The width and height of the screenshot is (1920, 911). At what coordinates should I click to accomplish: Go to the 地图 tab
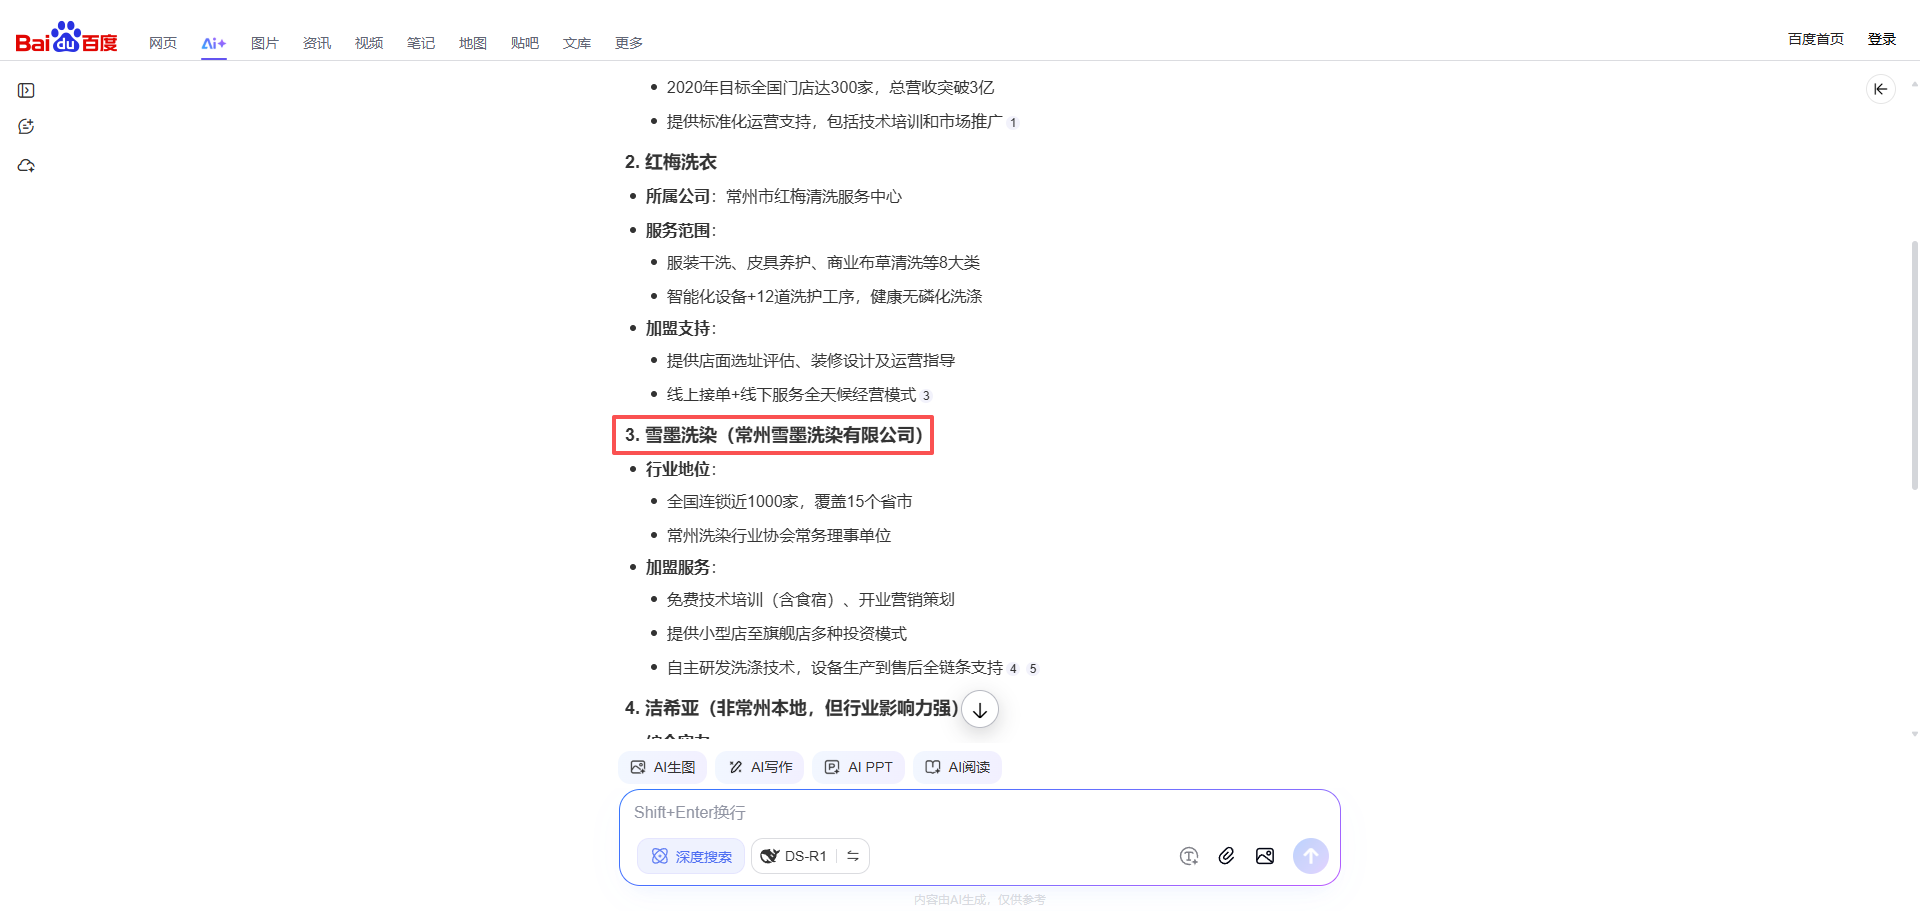coord(472,43)
